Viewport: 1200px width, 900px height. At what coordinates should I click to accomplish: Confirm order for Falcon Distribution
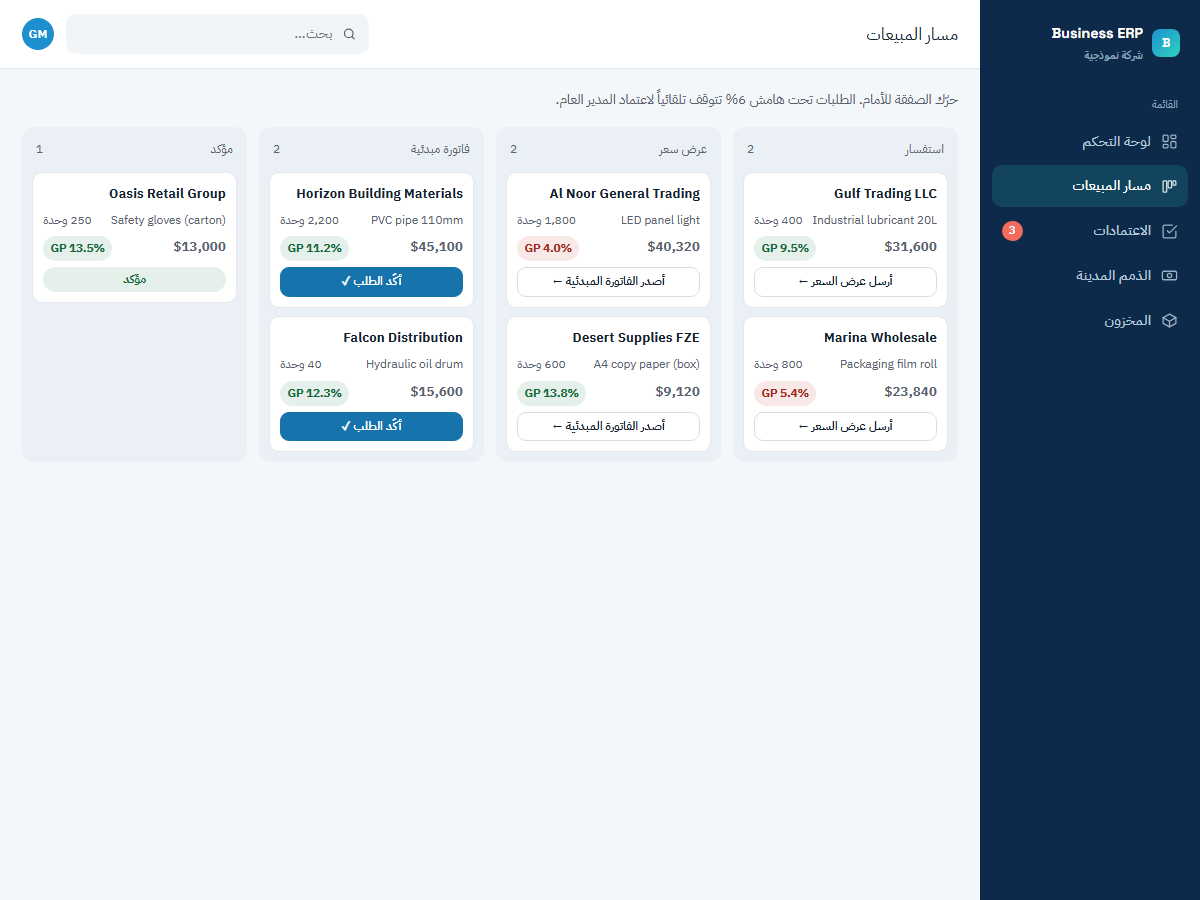pos(371,427)
